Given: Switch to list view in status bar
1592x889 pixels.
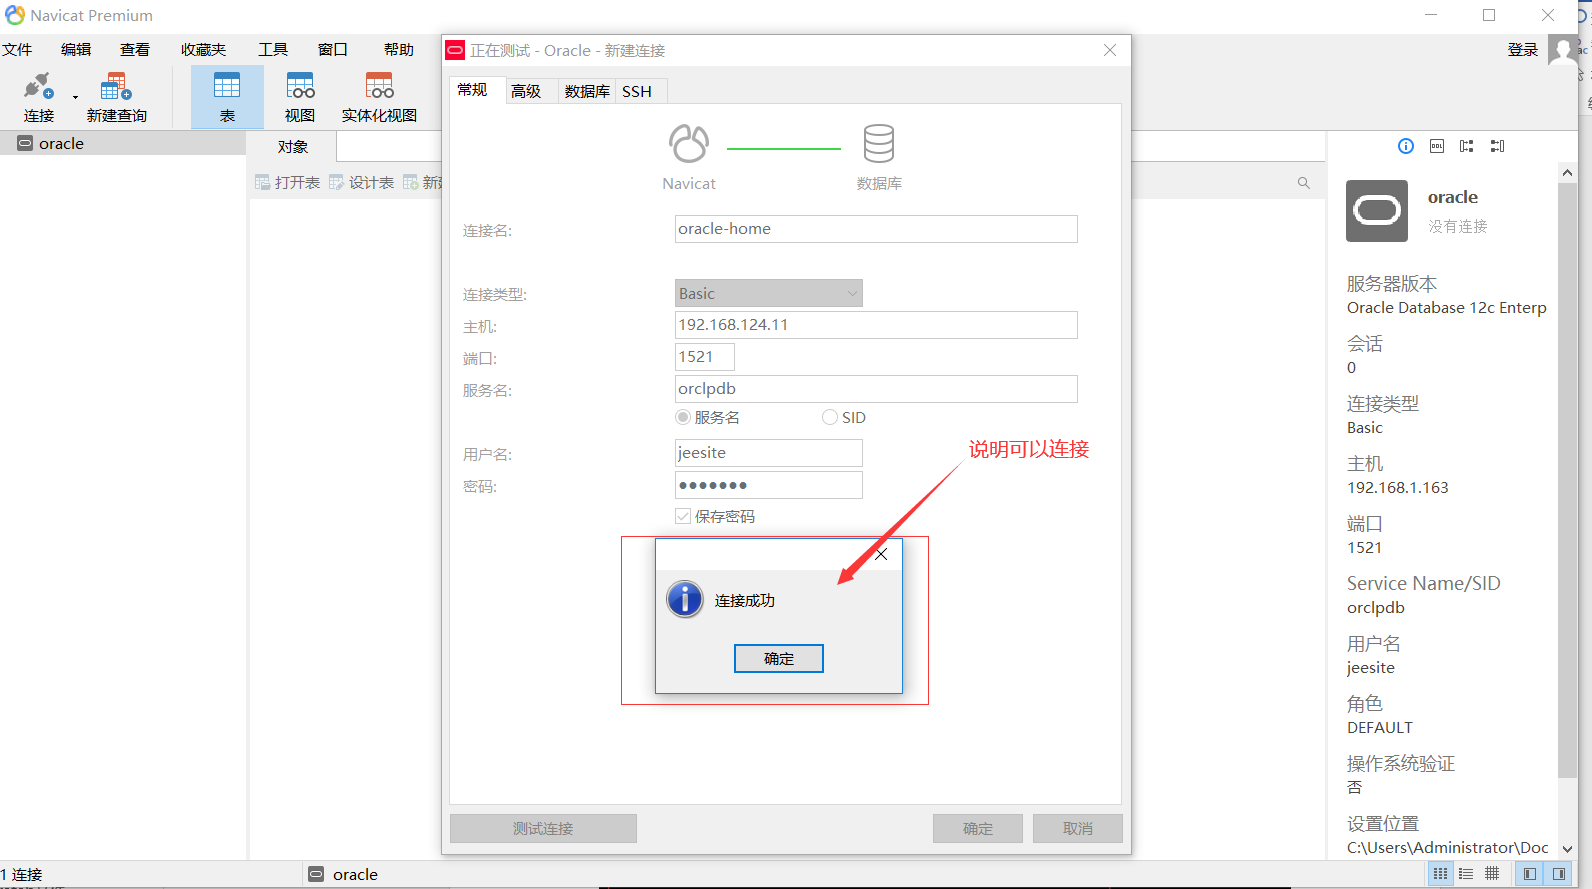Looking at the screenshot, I should point(1466,874).
